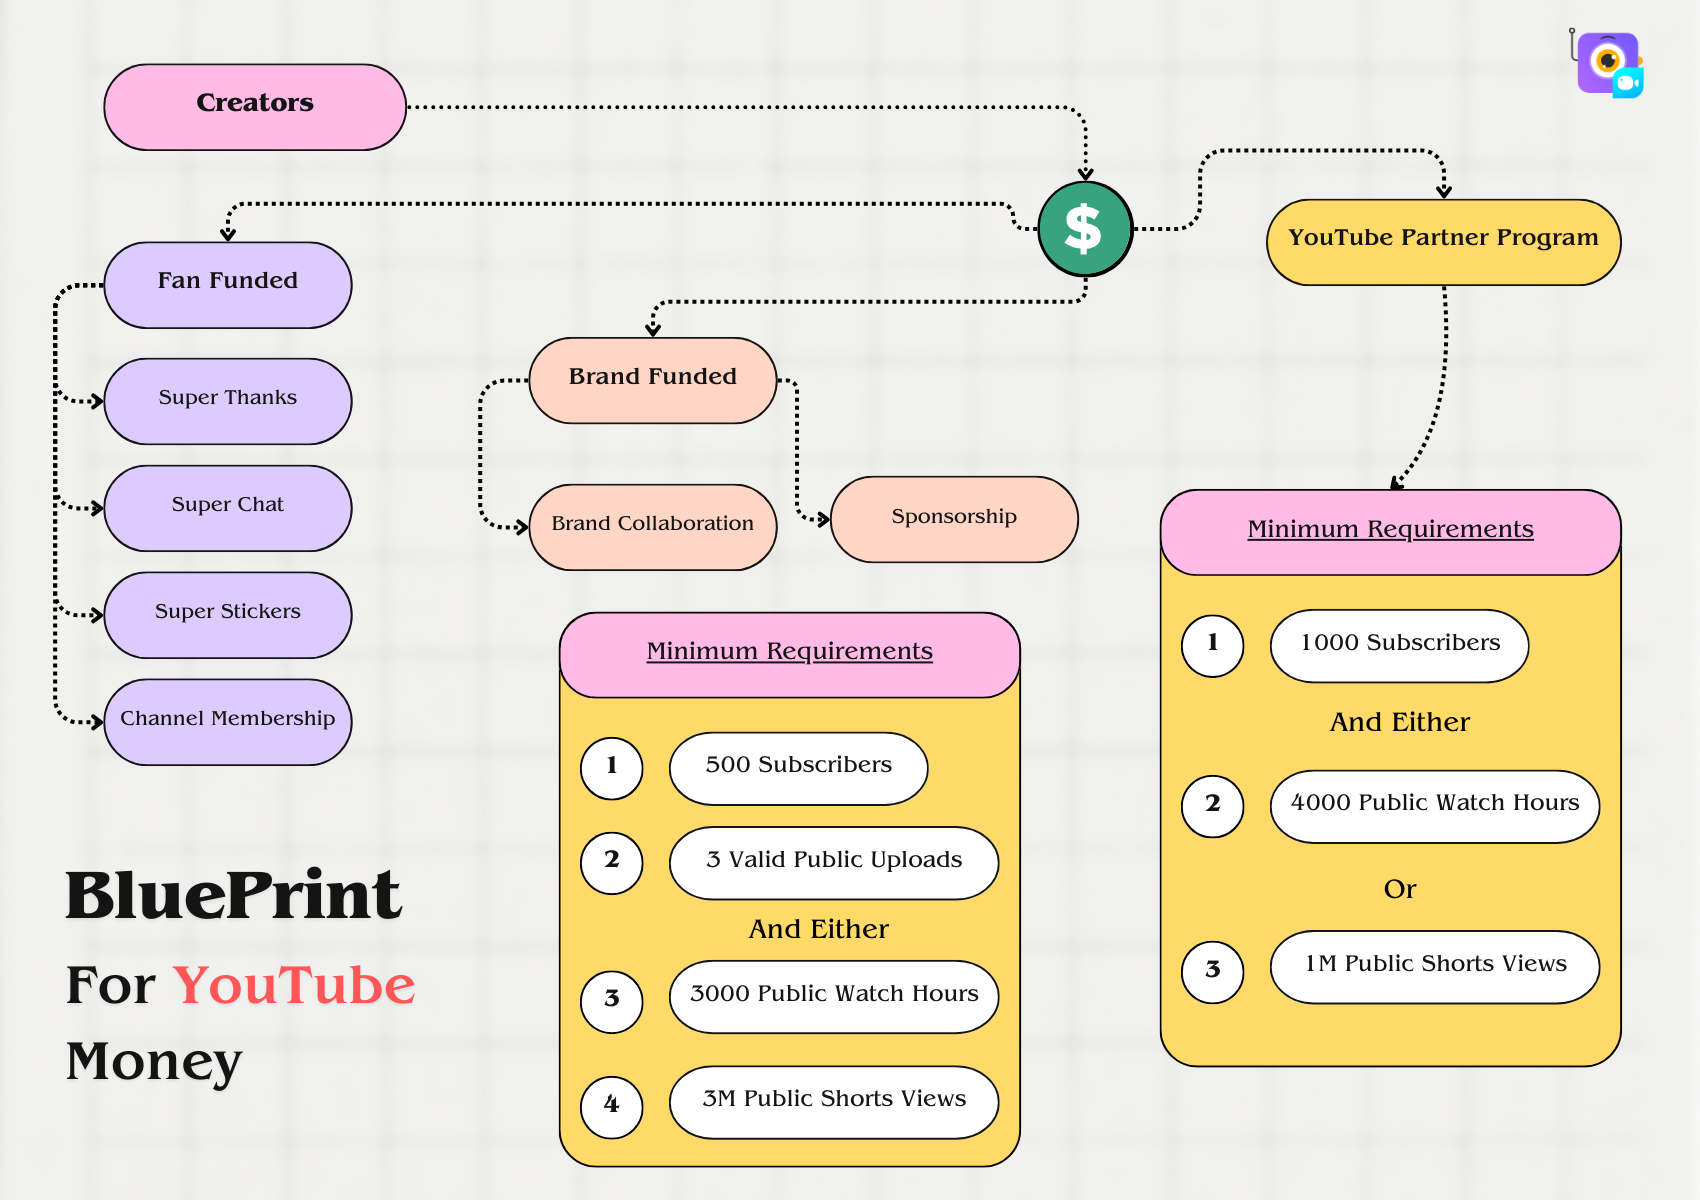
Task: Select the Creators node
Action: 255,107
